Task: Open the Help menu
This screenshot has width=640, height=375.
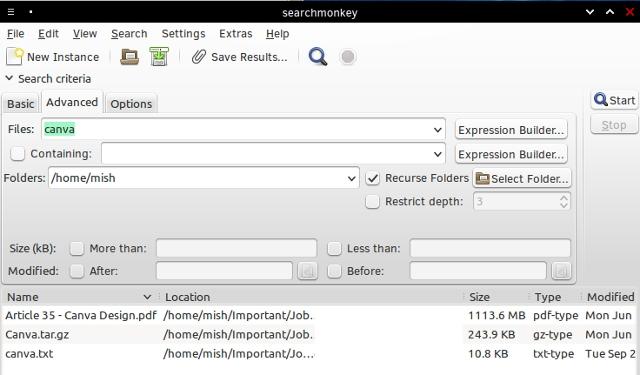Action: pyautogui.click(x=278, y=33)
